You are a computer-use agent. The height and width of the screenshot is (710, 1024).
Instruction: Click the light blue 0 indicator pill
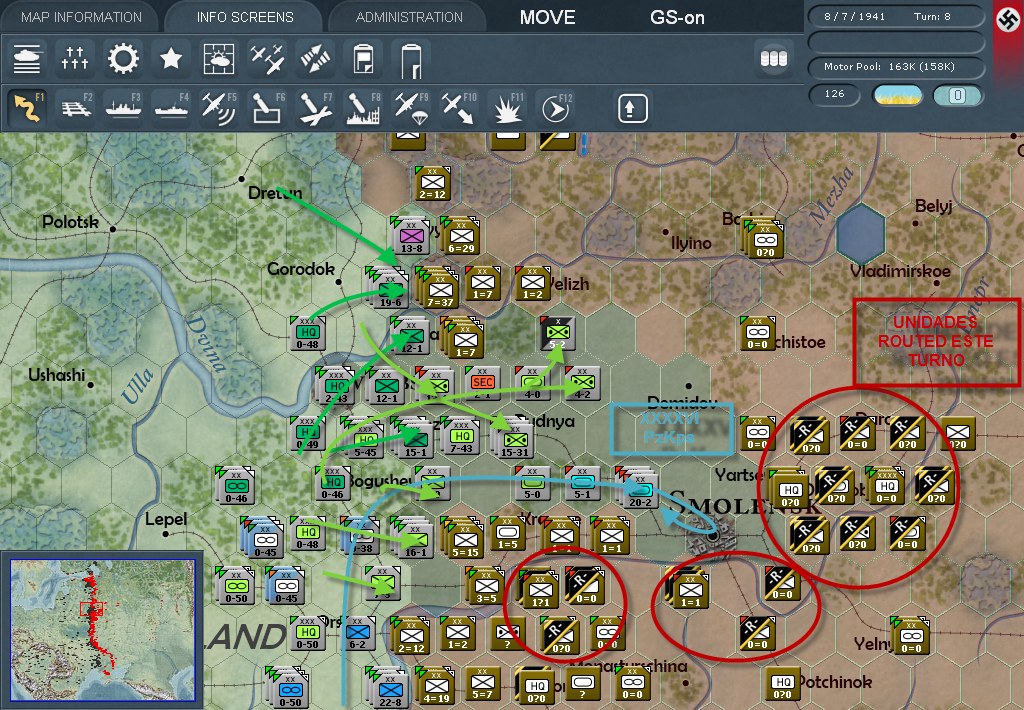tap(957, 95)
